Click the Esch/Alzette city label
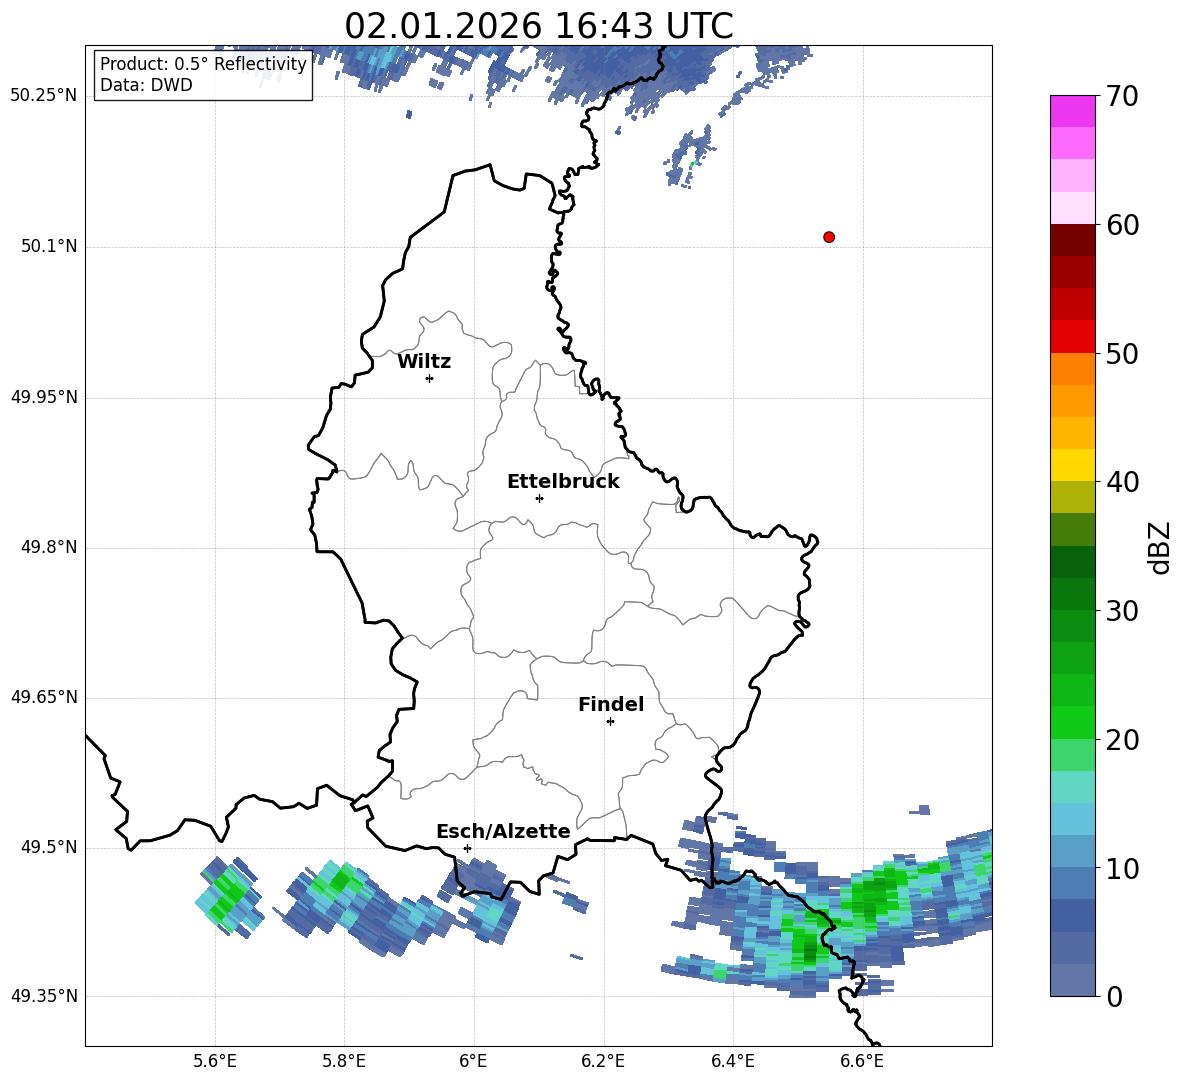This screenshot has height=1081, width=1184. [503, 831]
